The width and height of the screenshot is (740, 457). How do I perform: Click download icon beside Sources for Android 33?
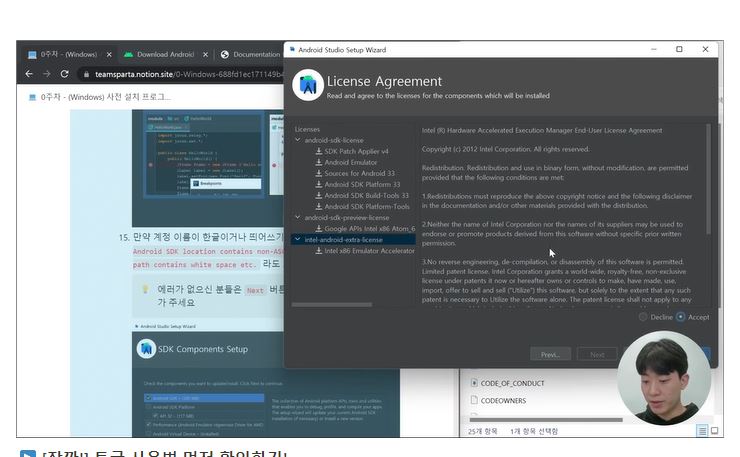click(x=319, y=173)
